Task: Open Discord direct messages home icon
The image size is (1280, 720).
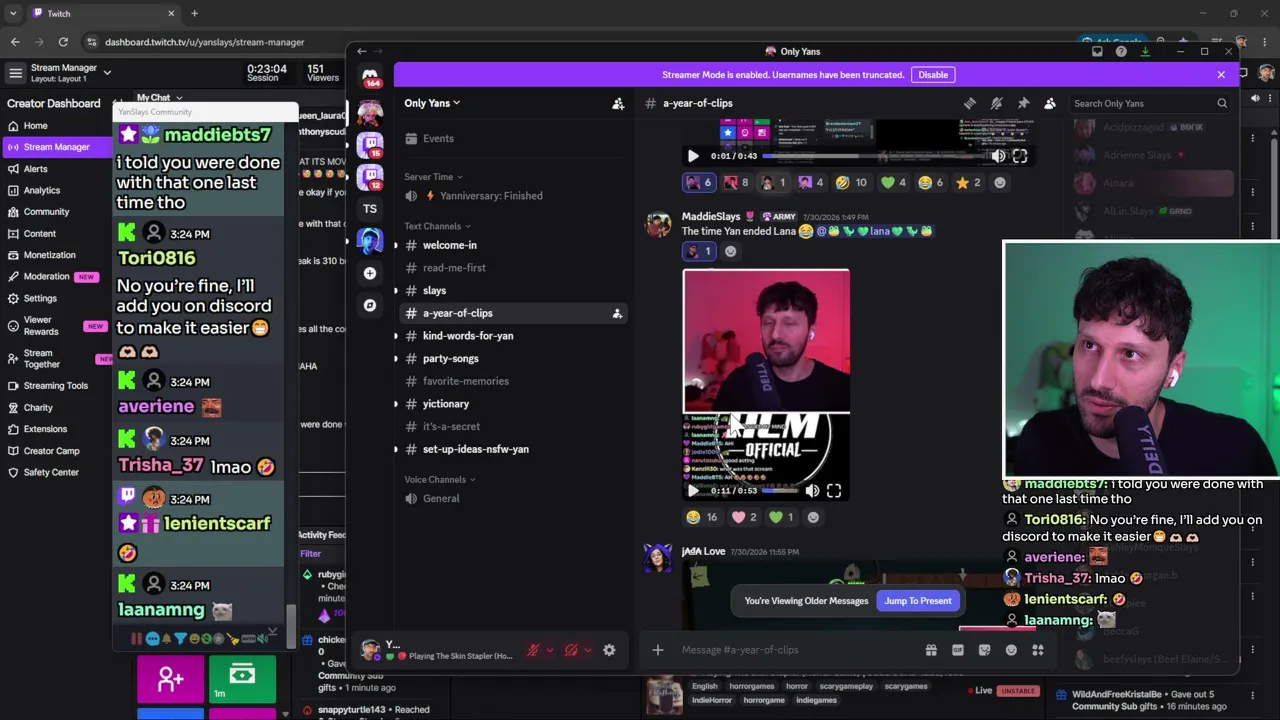Action: (x=370, y=77)
